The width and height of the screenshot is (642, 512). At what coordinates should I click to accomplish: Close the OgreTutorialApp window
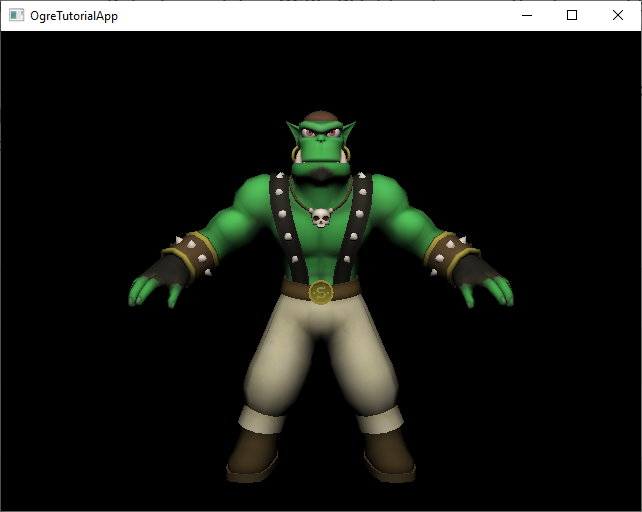617,16
